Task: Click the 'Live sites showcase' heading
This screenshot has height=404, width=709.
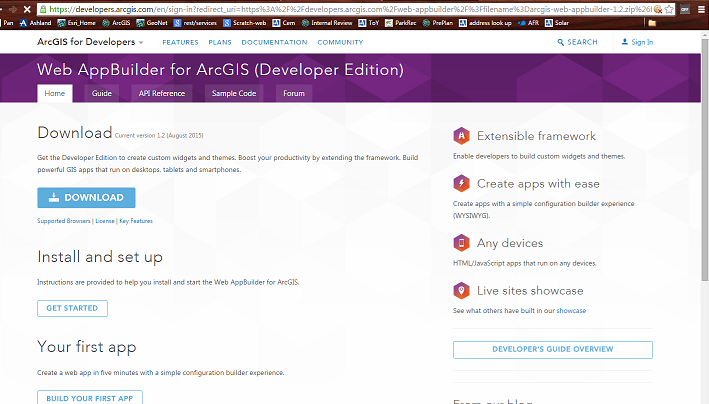Action: click(530, 290)
